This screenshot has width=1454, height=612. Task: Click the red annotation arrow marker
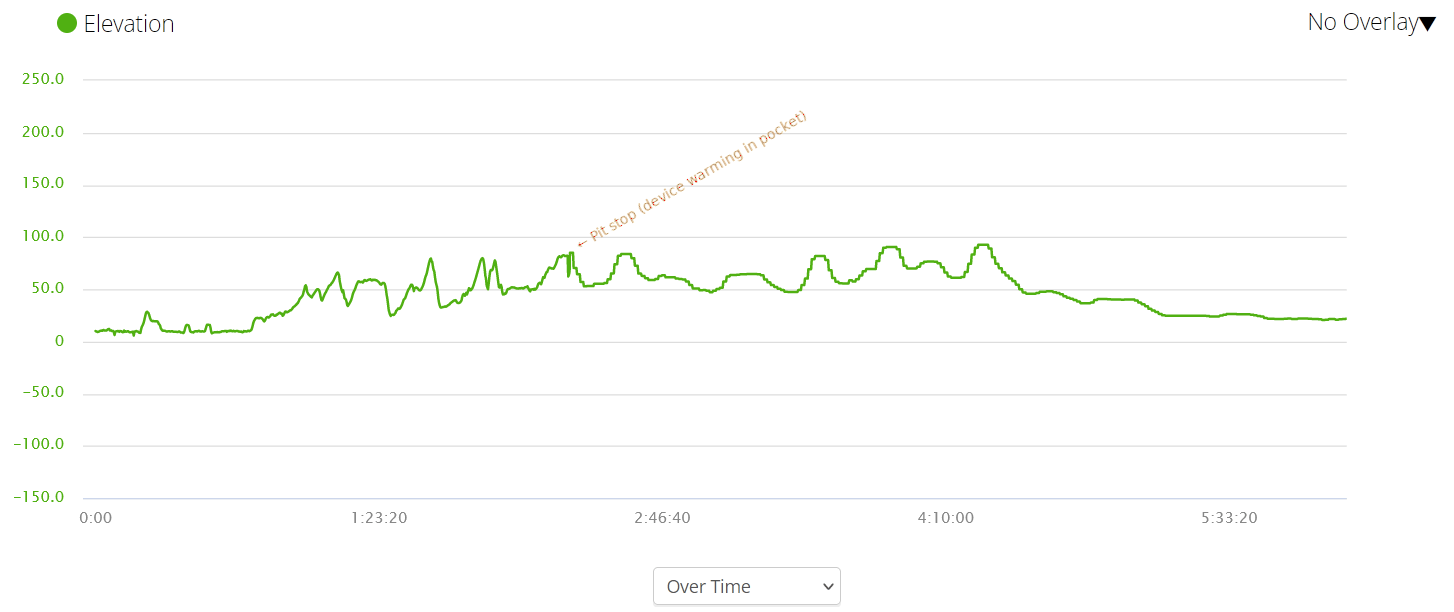click(580, 244)
